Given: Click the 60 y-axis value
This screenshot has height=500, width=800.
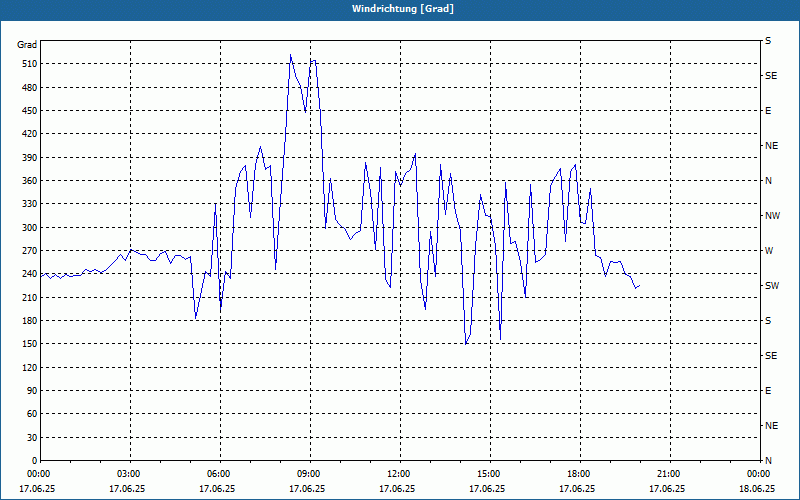Looking at the screenshot, I should point(31,414).
